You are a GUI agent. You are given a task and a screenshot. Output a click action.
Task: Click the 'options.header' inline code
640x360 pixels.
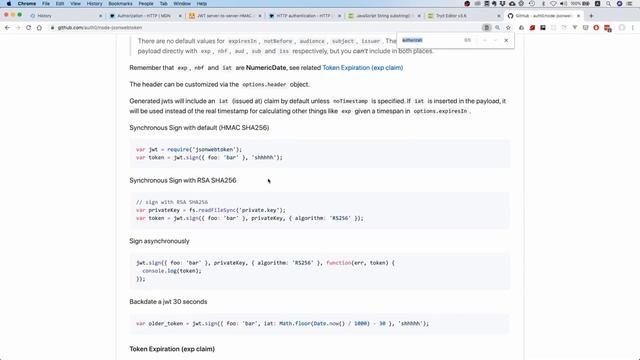pyautogui.click(x=264, y=84)
